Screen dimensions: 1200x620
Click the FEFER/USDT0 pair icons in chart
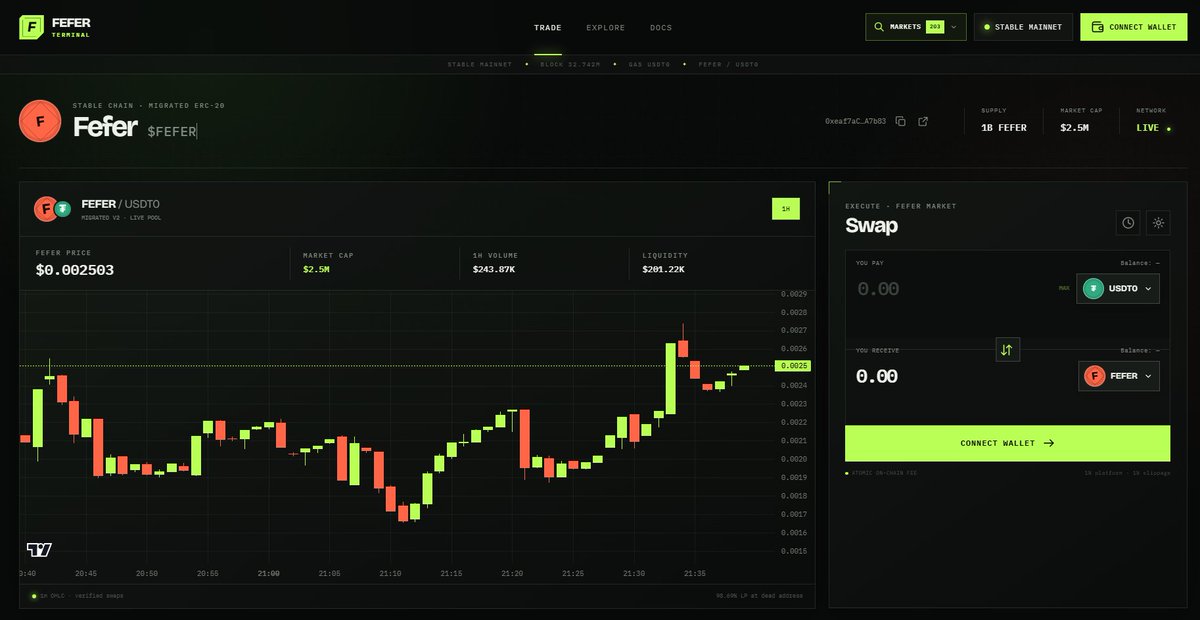point(54,209)
